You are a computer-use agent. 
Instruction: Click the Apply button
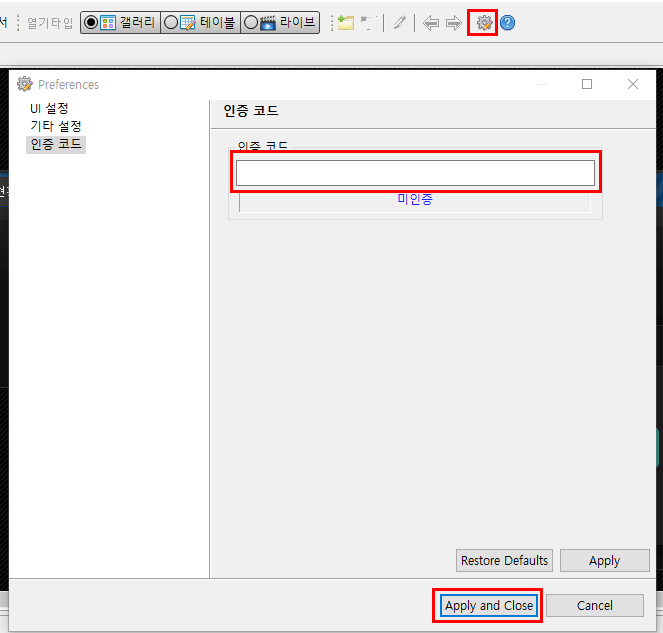605,560
